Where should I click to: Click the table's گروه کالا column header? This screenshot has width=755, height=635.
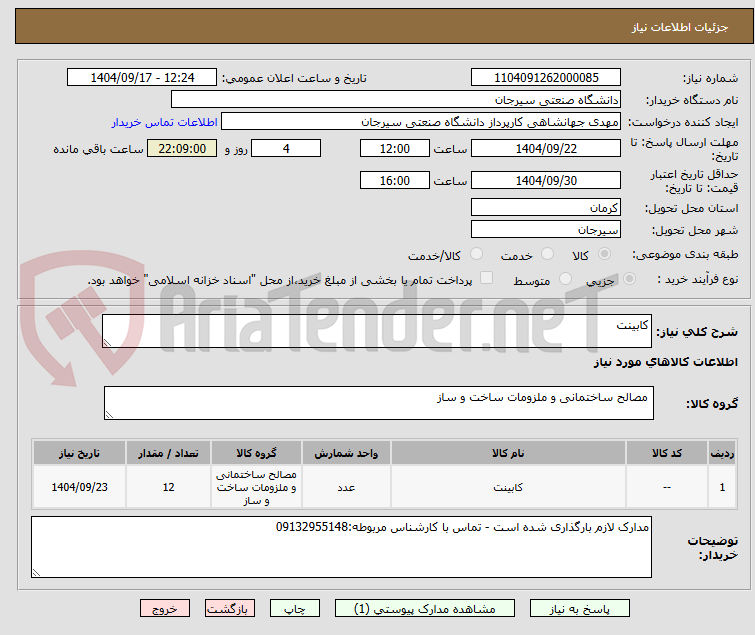(x=256, y=453)
